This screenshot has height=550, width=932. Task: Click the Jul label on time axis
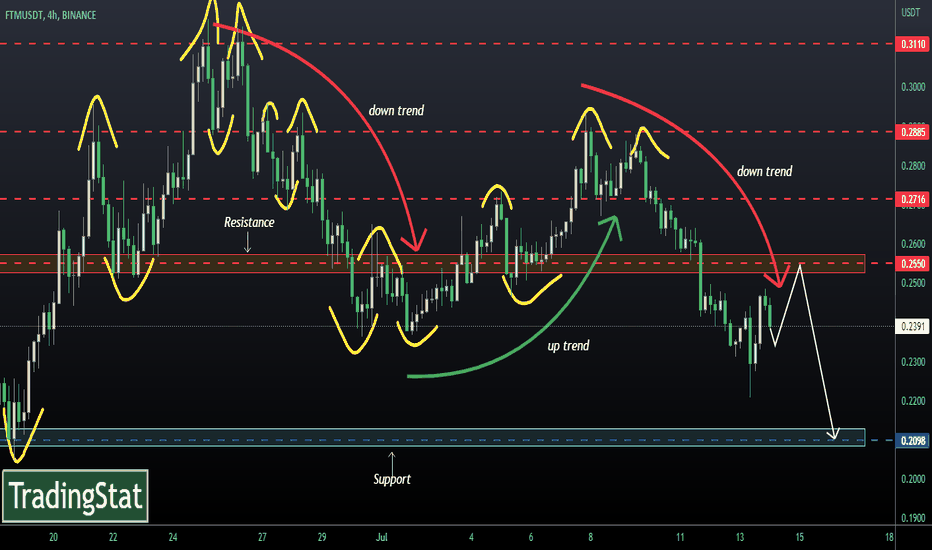(382, 537)
